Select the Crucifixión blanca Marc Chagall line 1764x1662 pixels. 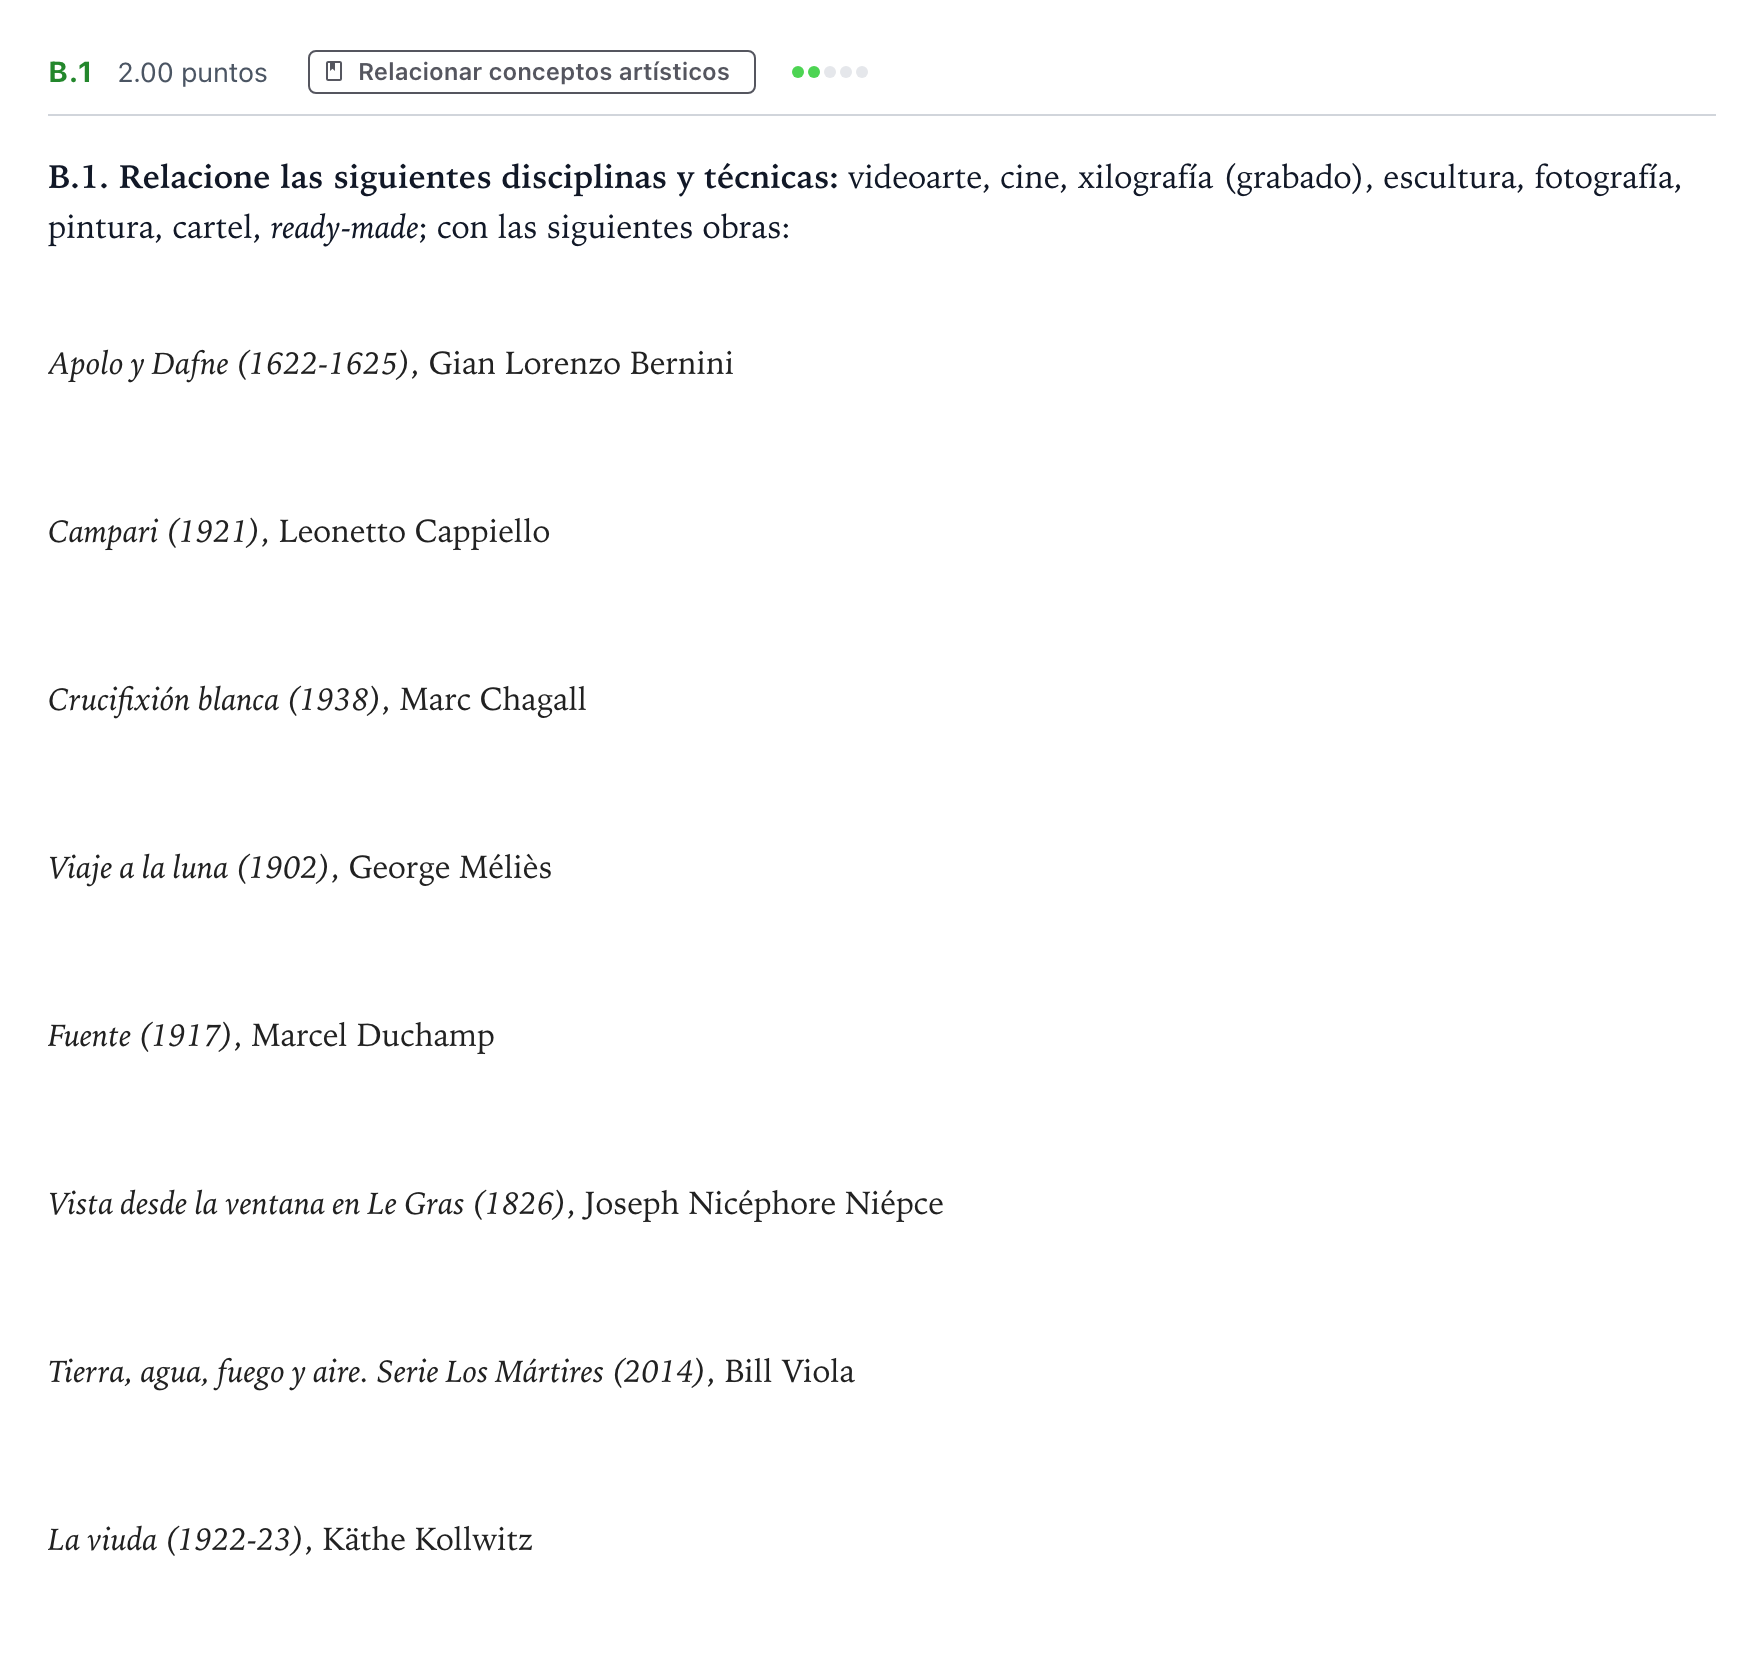(317, 699)
